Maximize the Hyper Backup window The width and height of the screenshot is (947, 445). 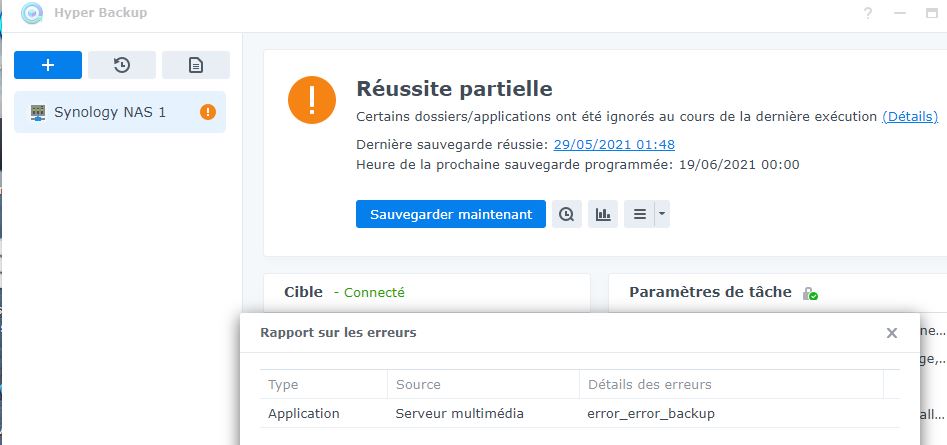(x=932, y=13)
